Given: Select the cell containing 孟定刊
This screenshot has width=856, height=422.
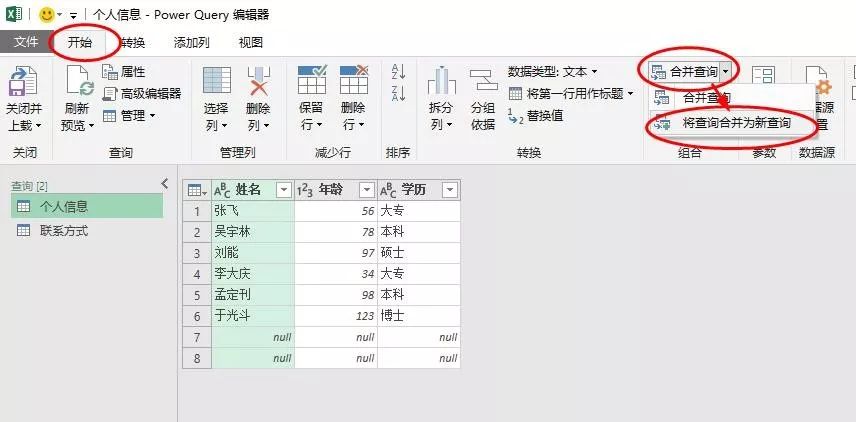Looking at the screenshot, I should click(x=253, y=295).
